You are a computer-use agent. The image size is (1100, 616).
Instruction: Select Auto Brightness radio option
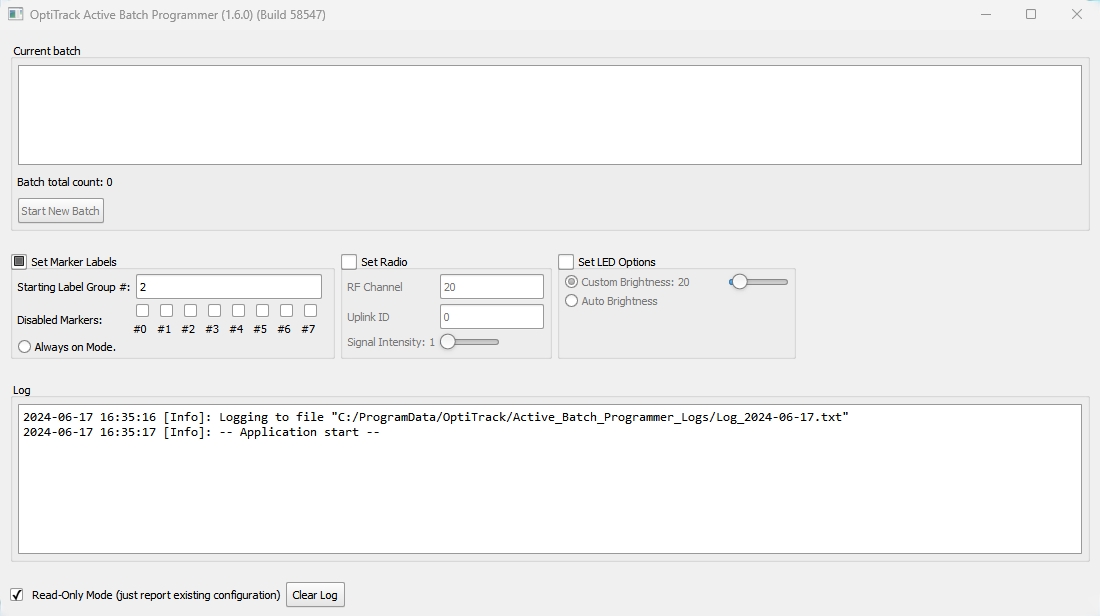coord(572,301)
